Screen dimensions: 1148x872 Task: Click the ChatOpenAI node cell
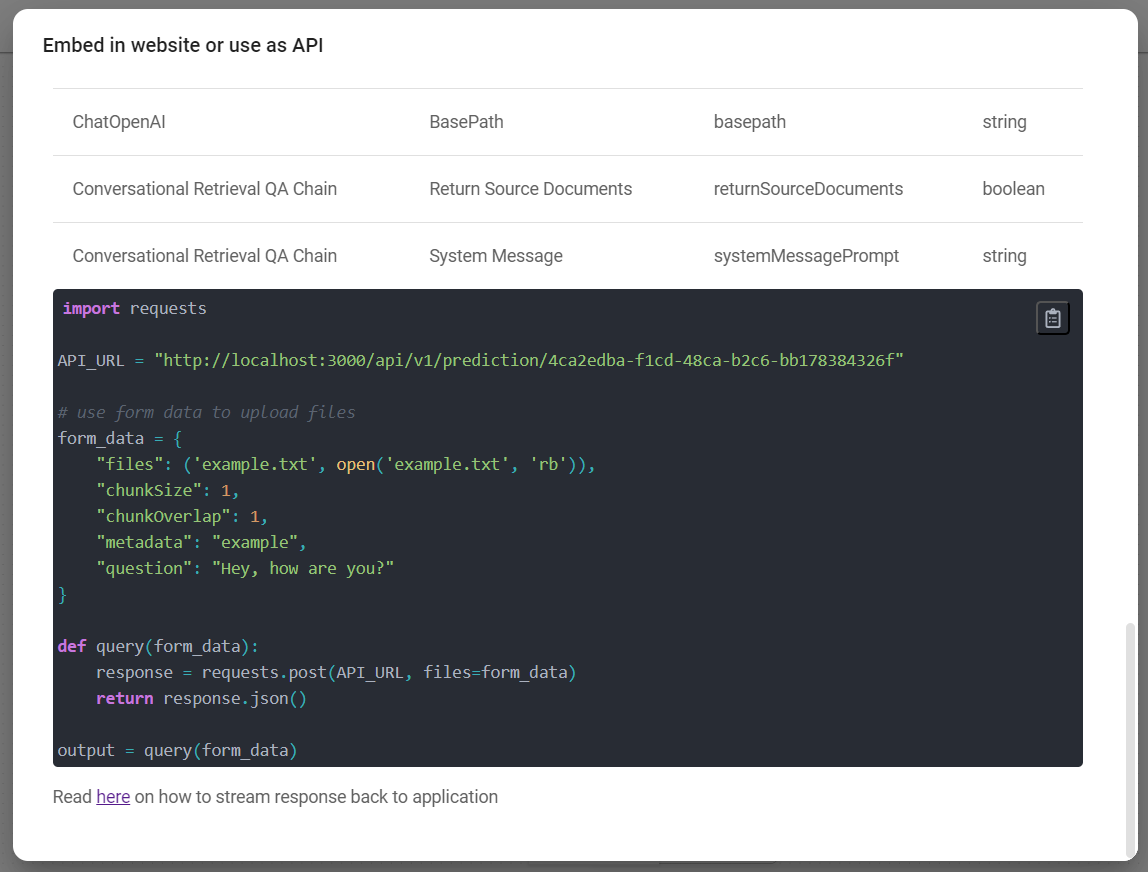[x=119, y=122]
